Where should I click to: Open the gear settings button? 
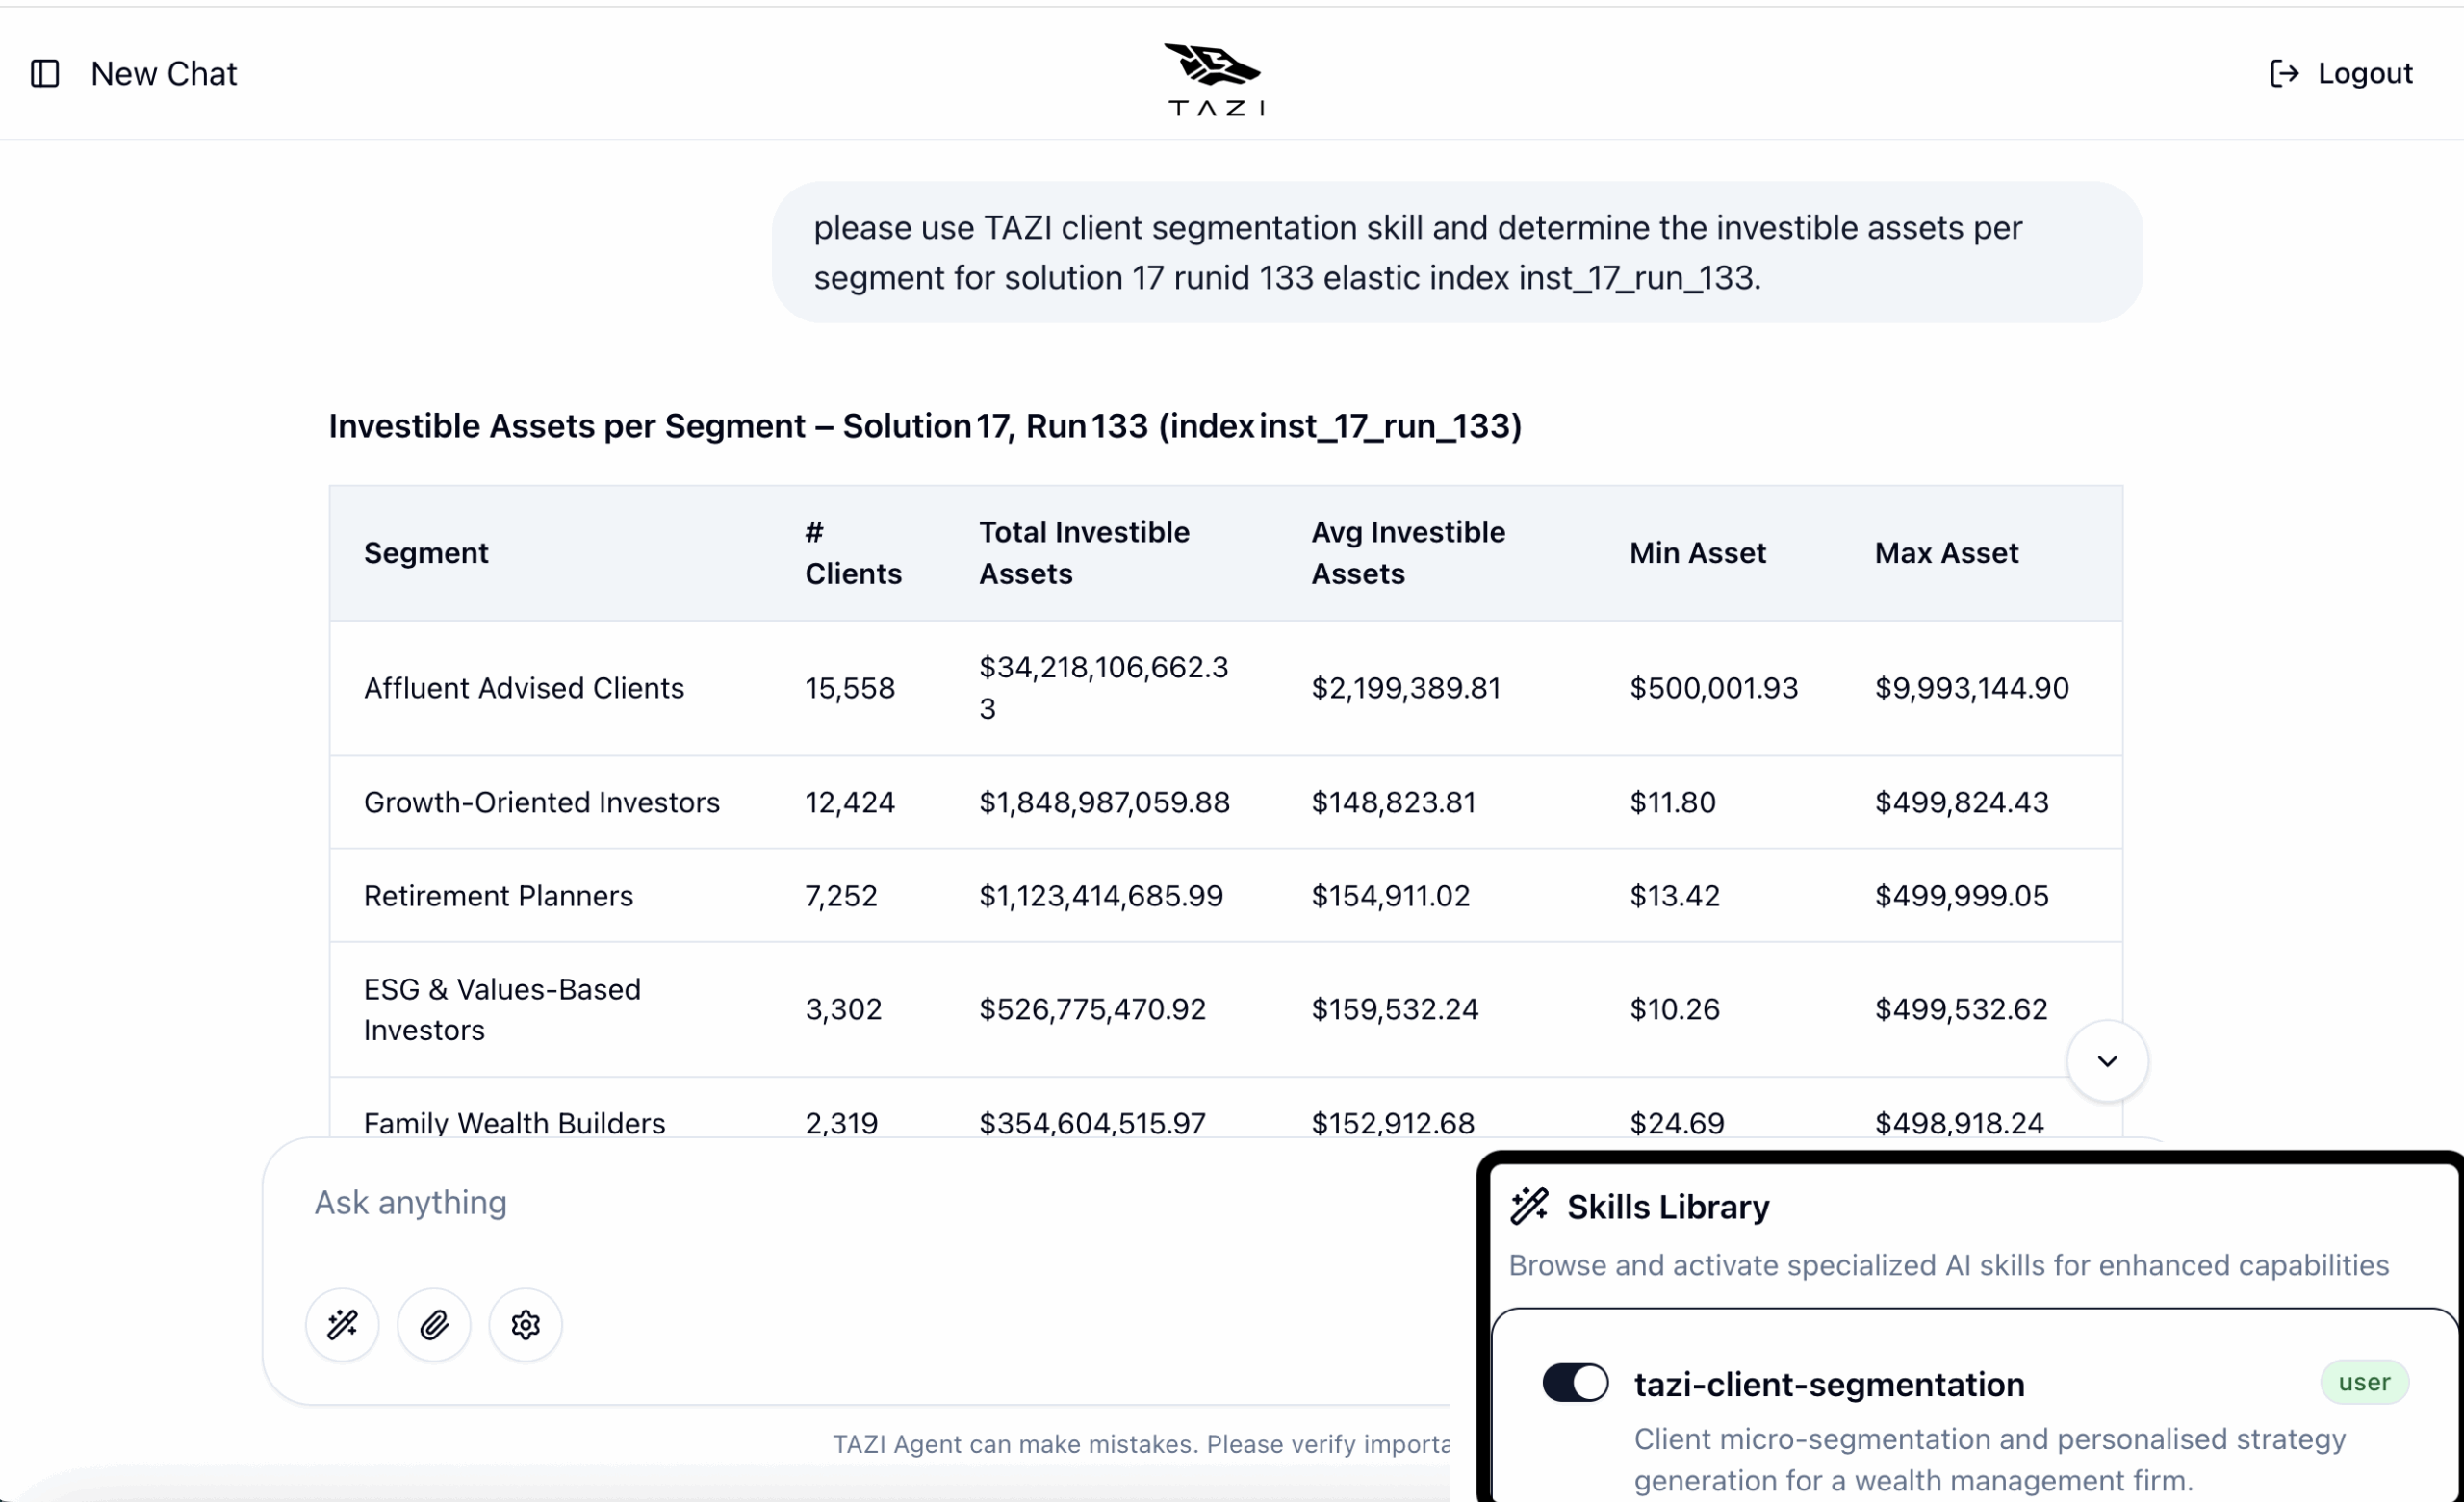525,1325
